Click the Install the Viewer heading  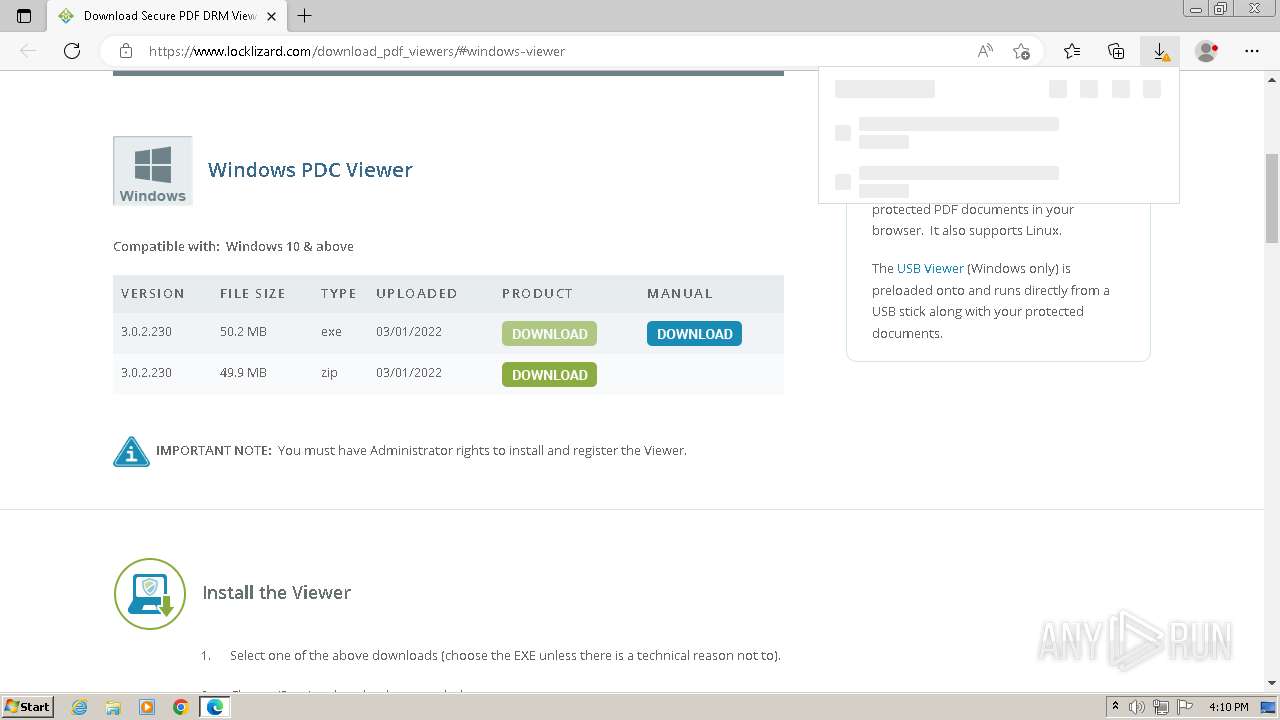277,593
